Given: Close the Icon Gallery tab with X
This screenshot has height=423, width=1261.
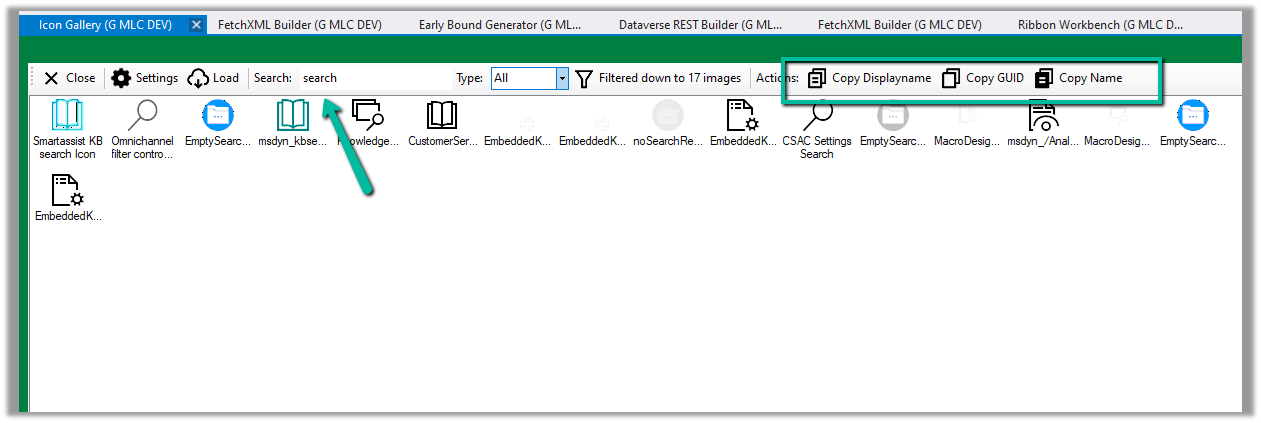Looking at the screenshot, I should 196,24.
